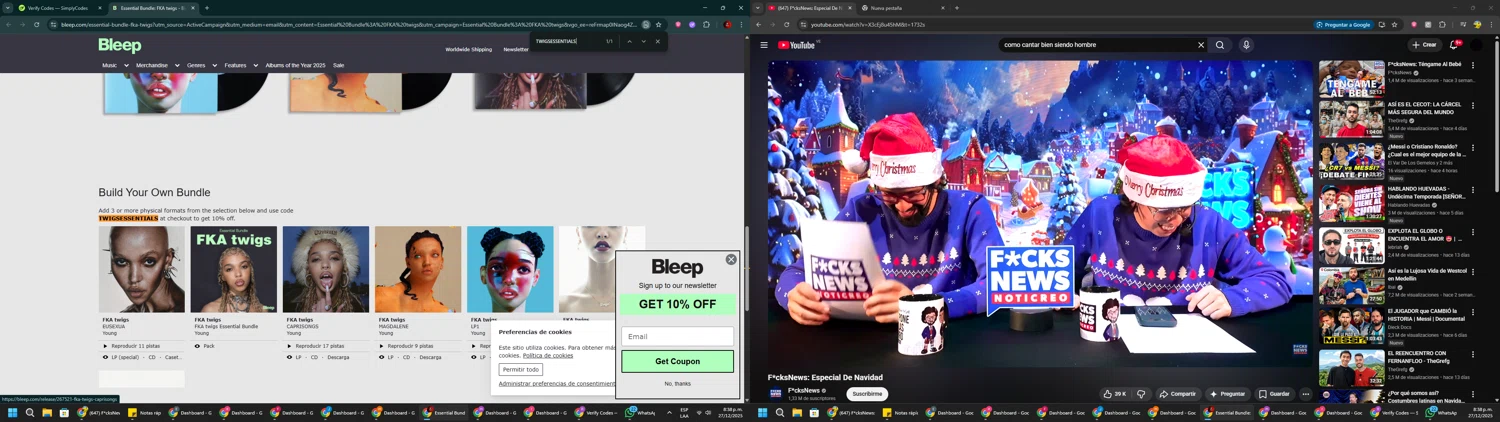Open Albums of the Year 2025
This screenshot has width=1500, height=422.
[x=295, y=65]
